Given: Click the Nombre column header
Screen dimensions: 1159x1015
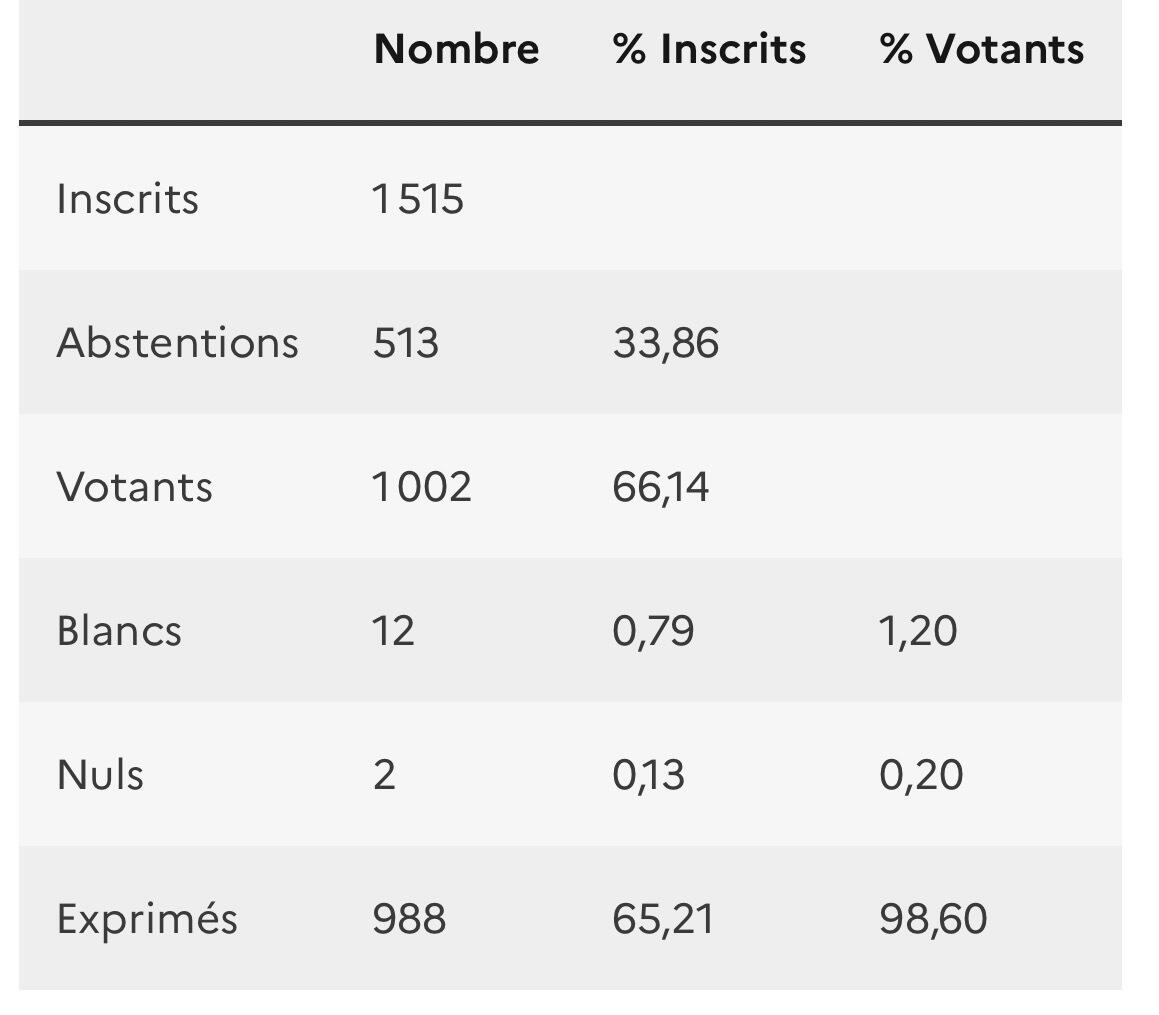Looking at the screenshot, I should pos(456,49).
